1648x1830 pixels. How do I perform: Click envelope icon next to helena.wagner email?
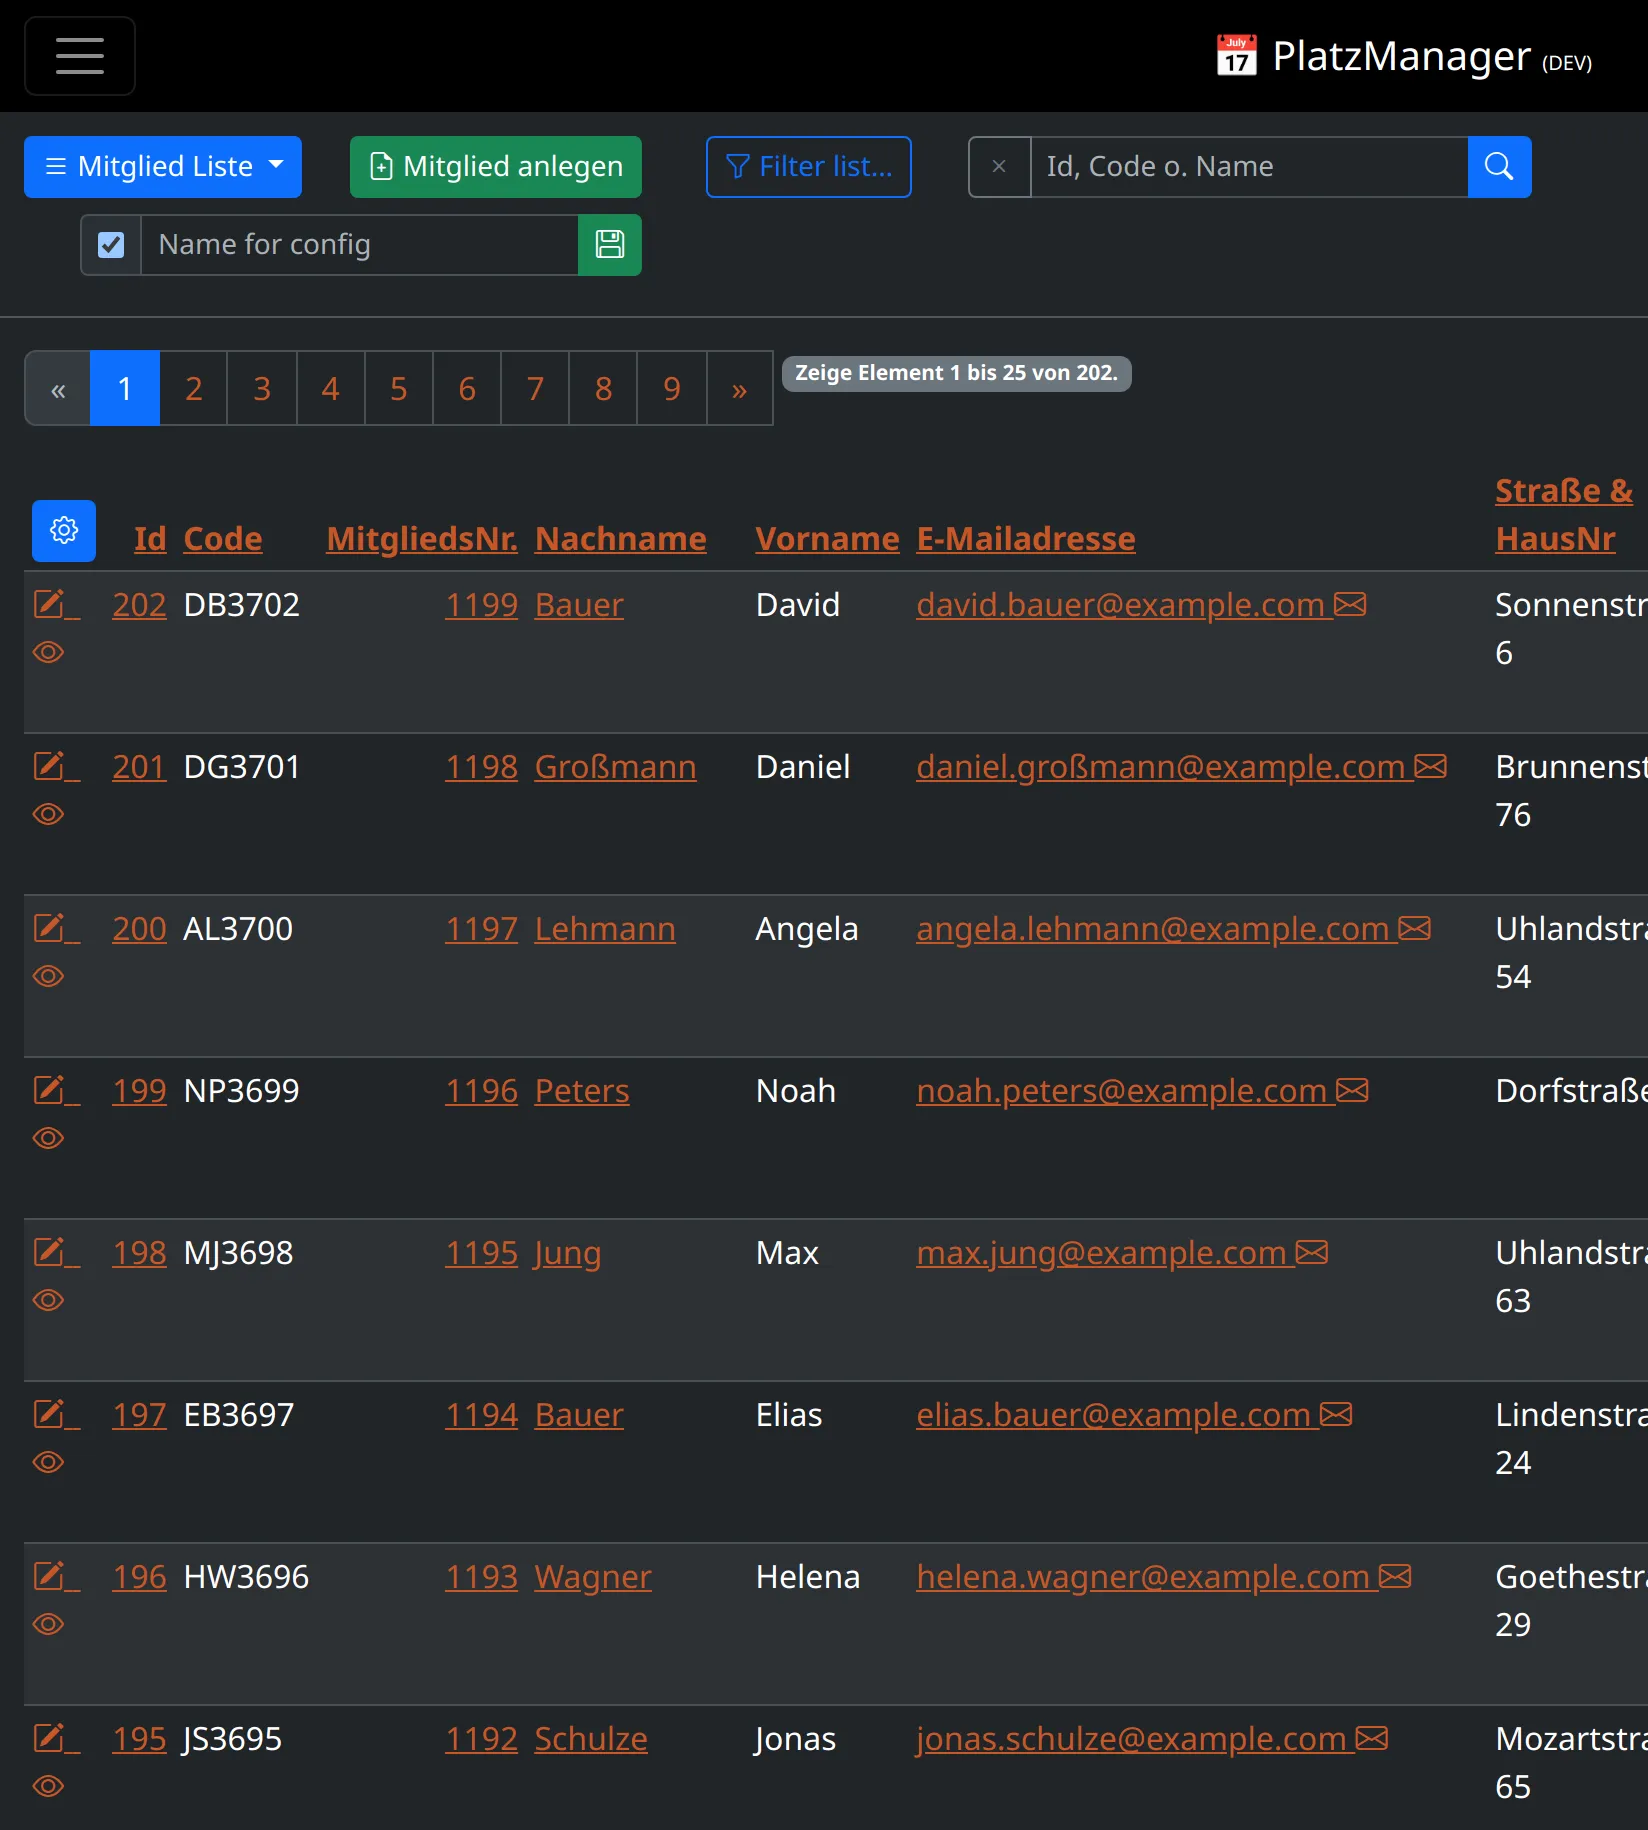coord(1395,1576)
